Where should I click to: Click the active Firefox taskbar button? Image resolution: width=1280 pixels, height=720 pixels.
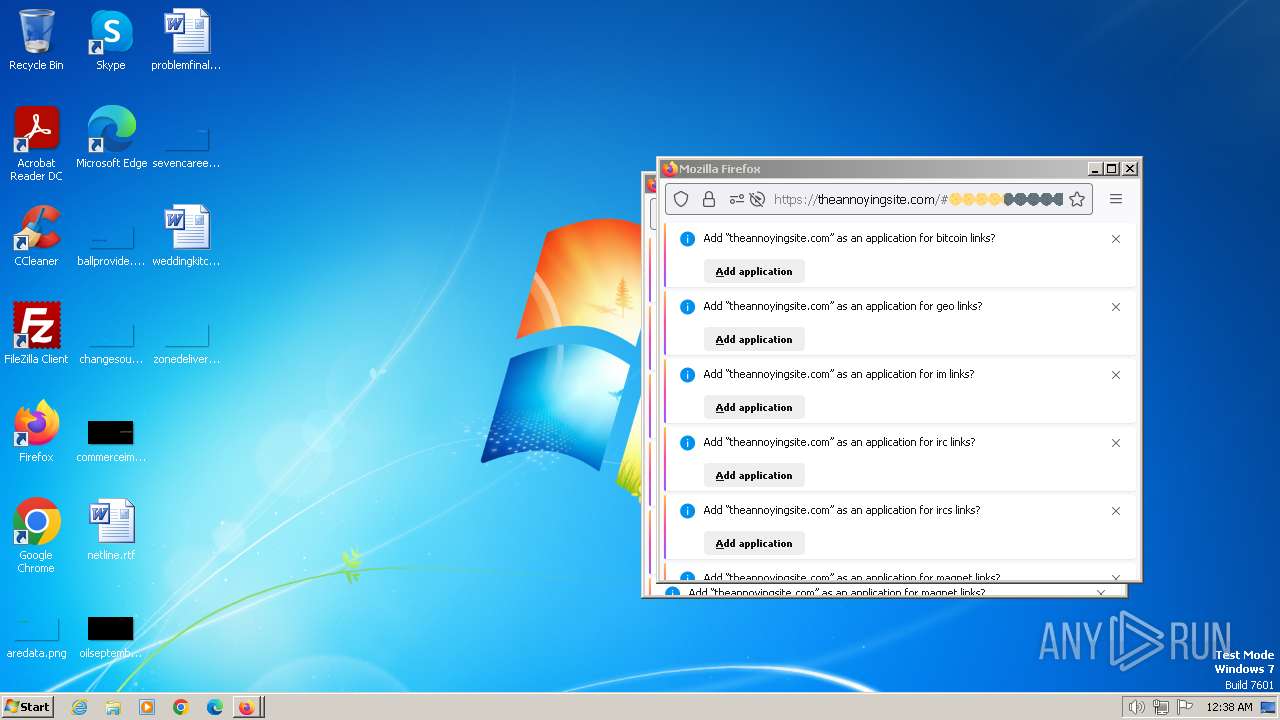tap(248, 707)
